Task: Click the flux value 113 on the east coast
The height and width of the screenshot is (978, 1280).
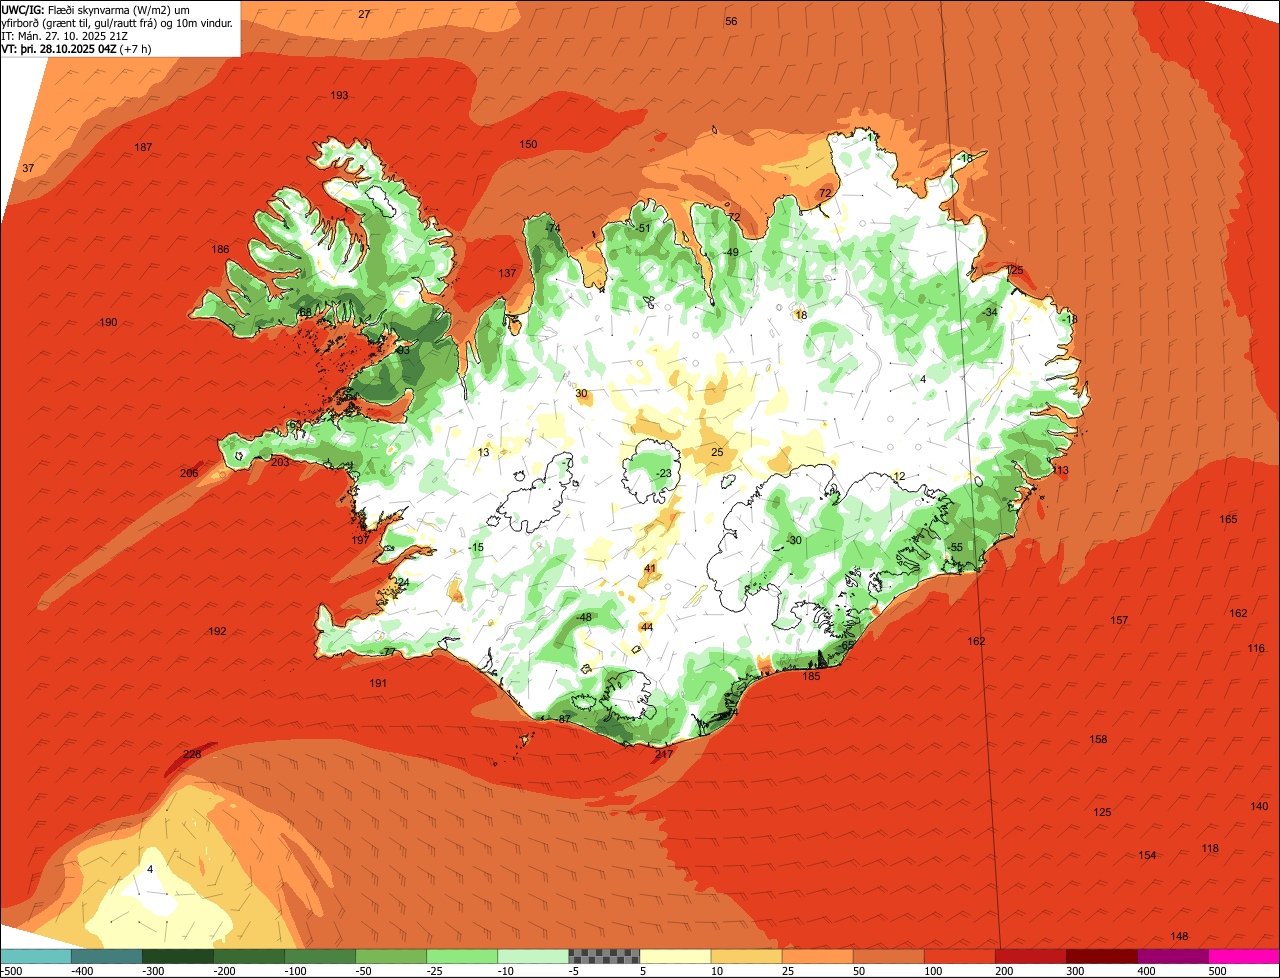Action: 1060,470
